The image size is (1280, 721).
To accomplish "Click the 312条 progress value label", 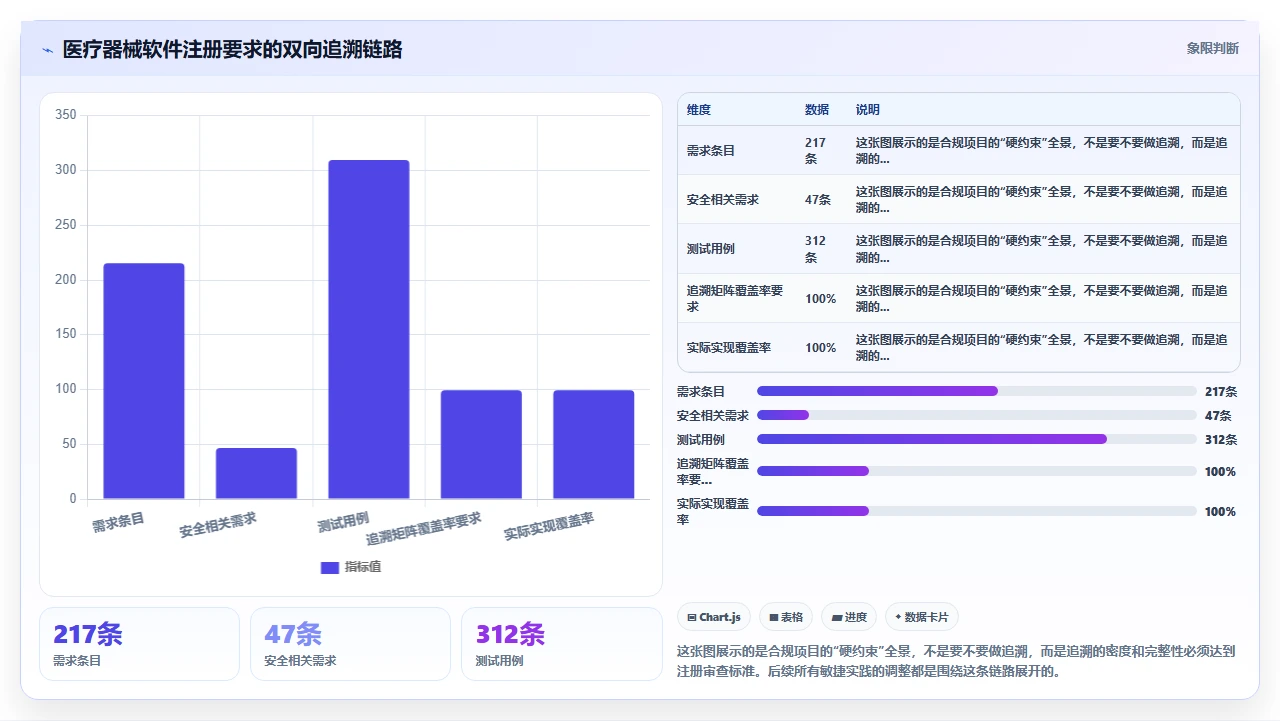I will (x=1221, y=440).
